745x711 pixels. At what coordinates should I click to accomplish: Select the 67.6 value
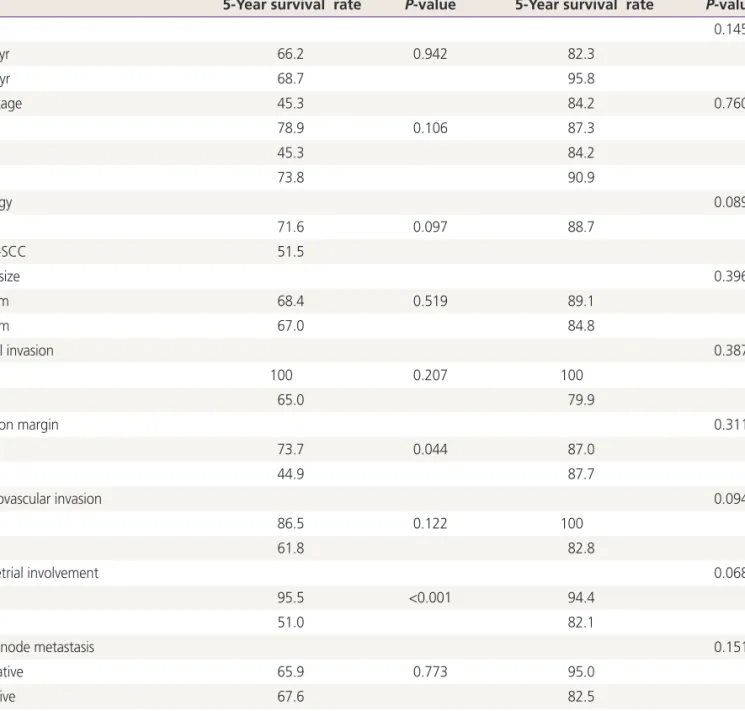click(x=290, y=696)
